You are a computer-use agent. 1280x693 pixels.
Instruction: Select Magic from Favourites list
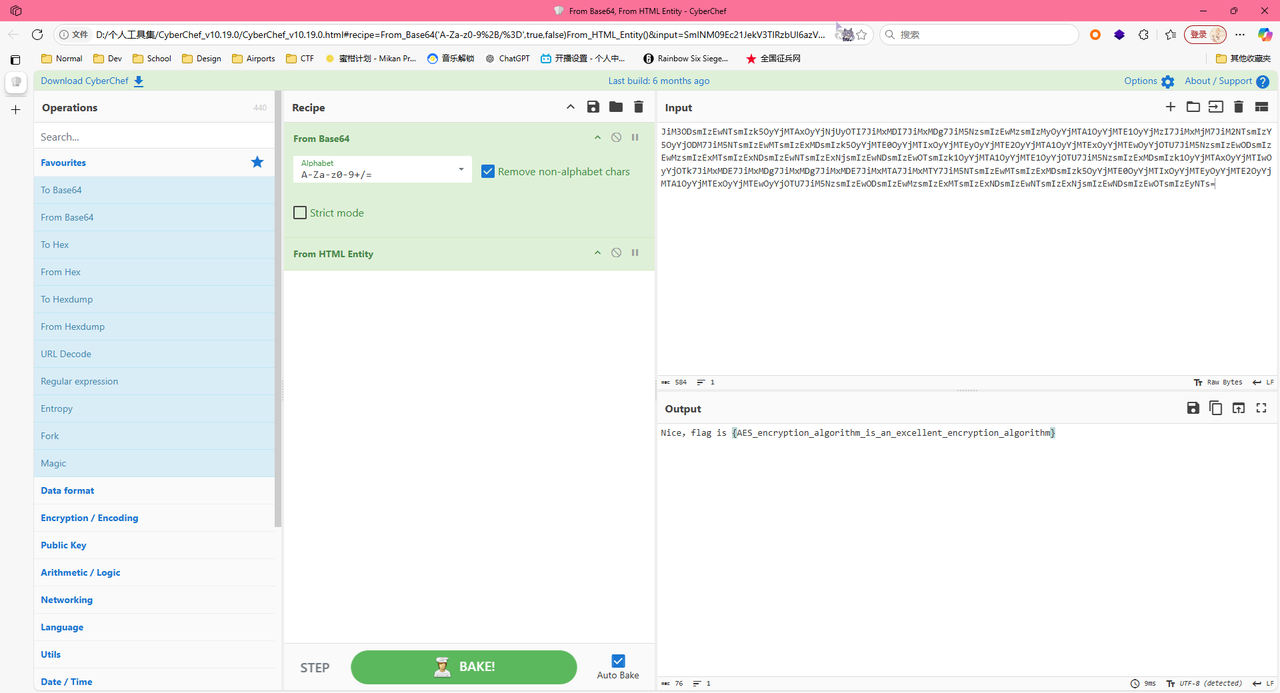click(x=54, y=463)
